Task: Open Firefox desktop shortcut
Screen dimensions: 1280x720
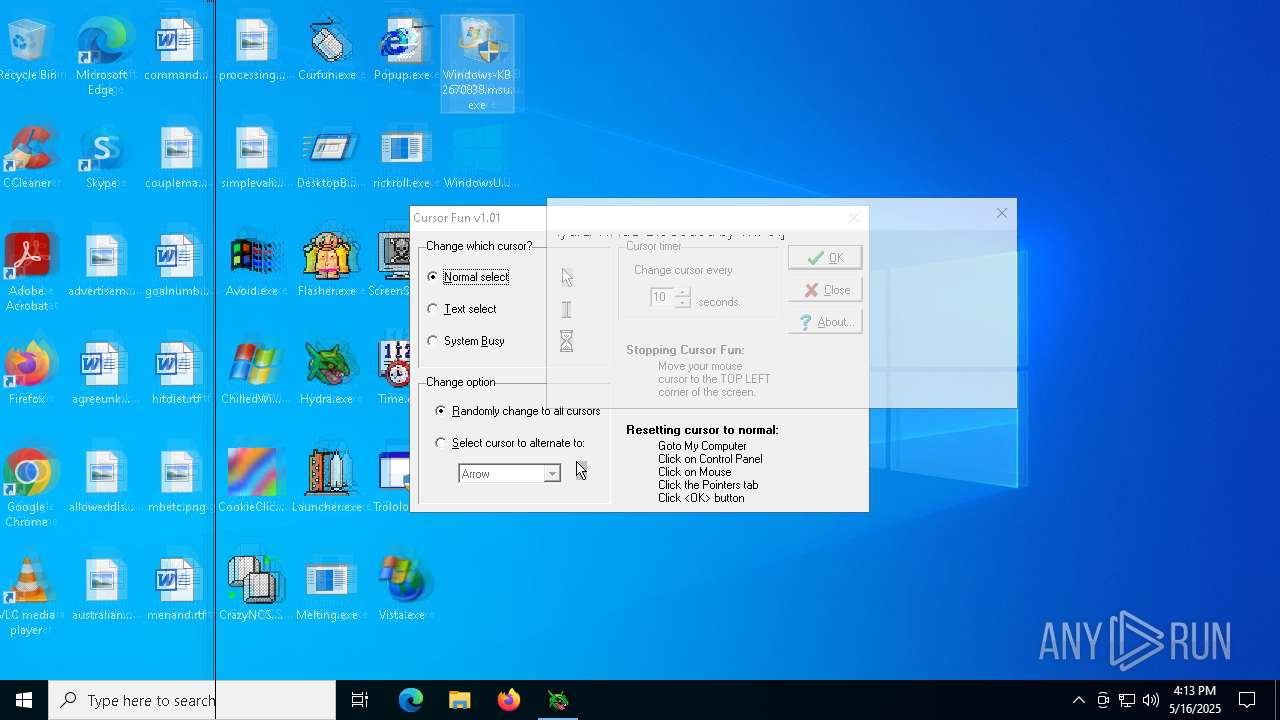Action: [x=27, y=374]
